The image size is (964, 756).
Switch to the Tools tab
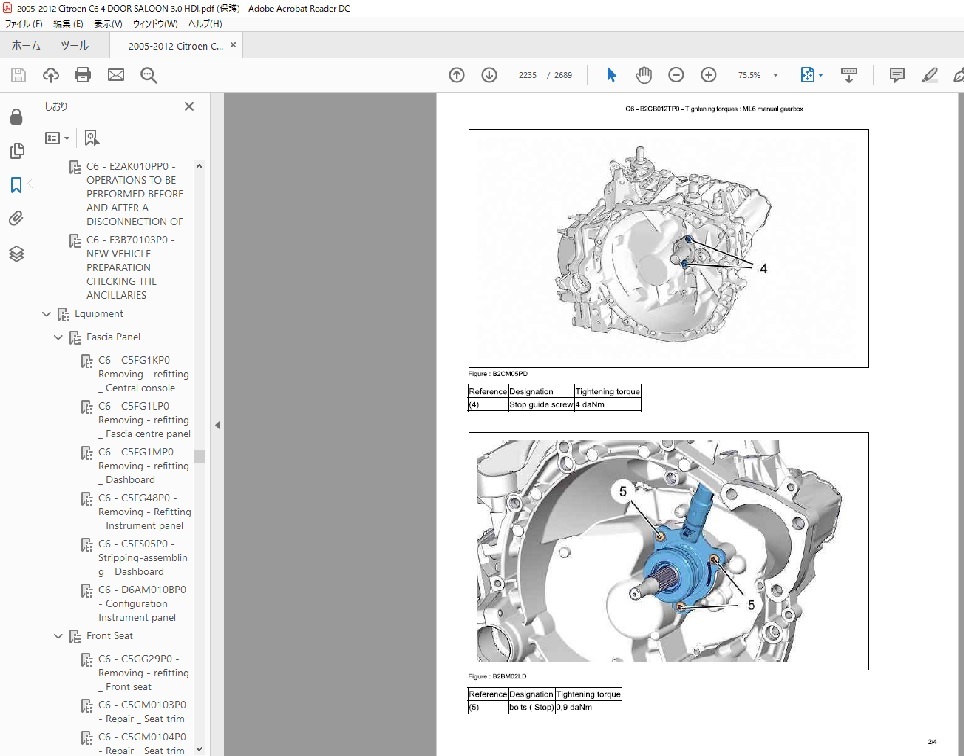coord(74,45)
